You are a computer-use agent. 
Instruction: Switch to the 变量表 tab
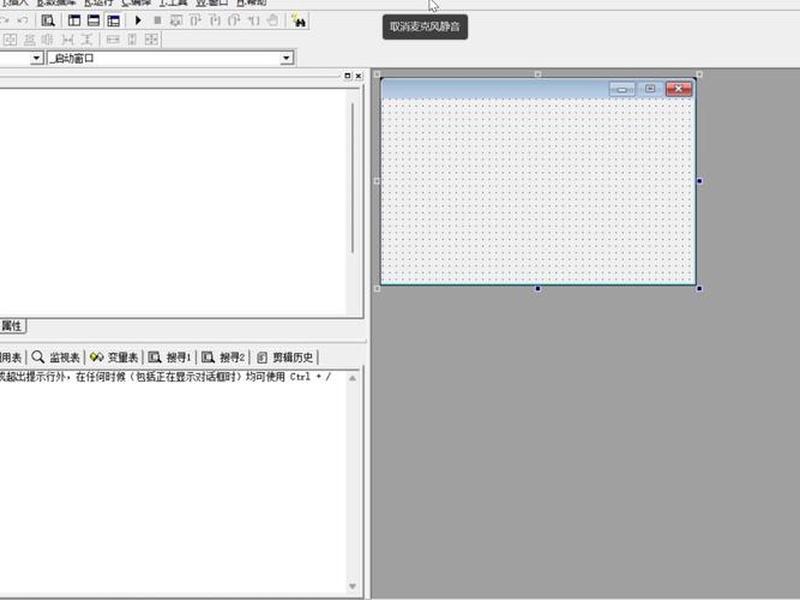[x=114, y=357]
